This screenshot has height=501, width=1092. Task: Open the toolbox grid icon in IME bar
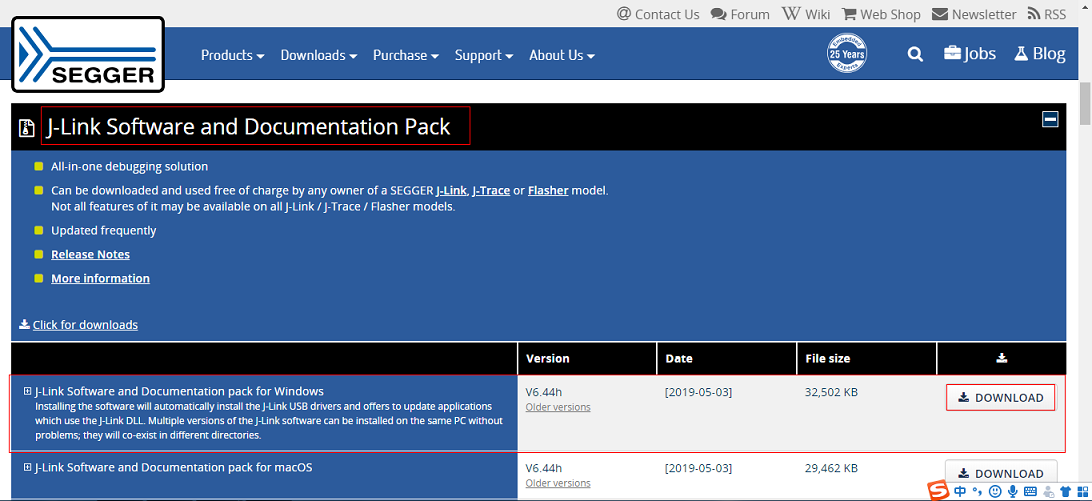(1084, 491)
